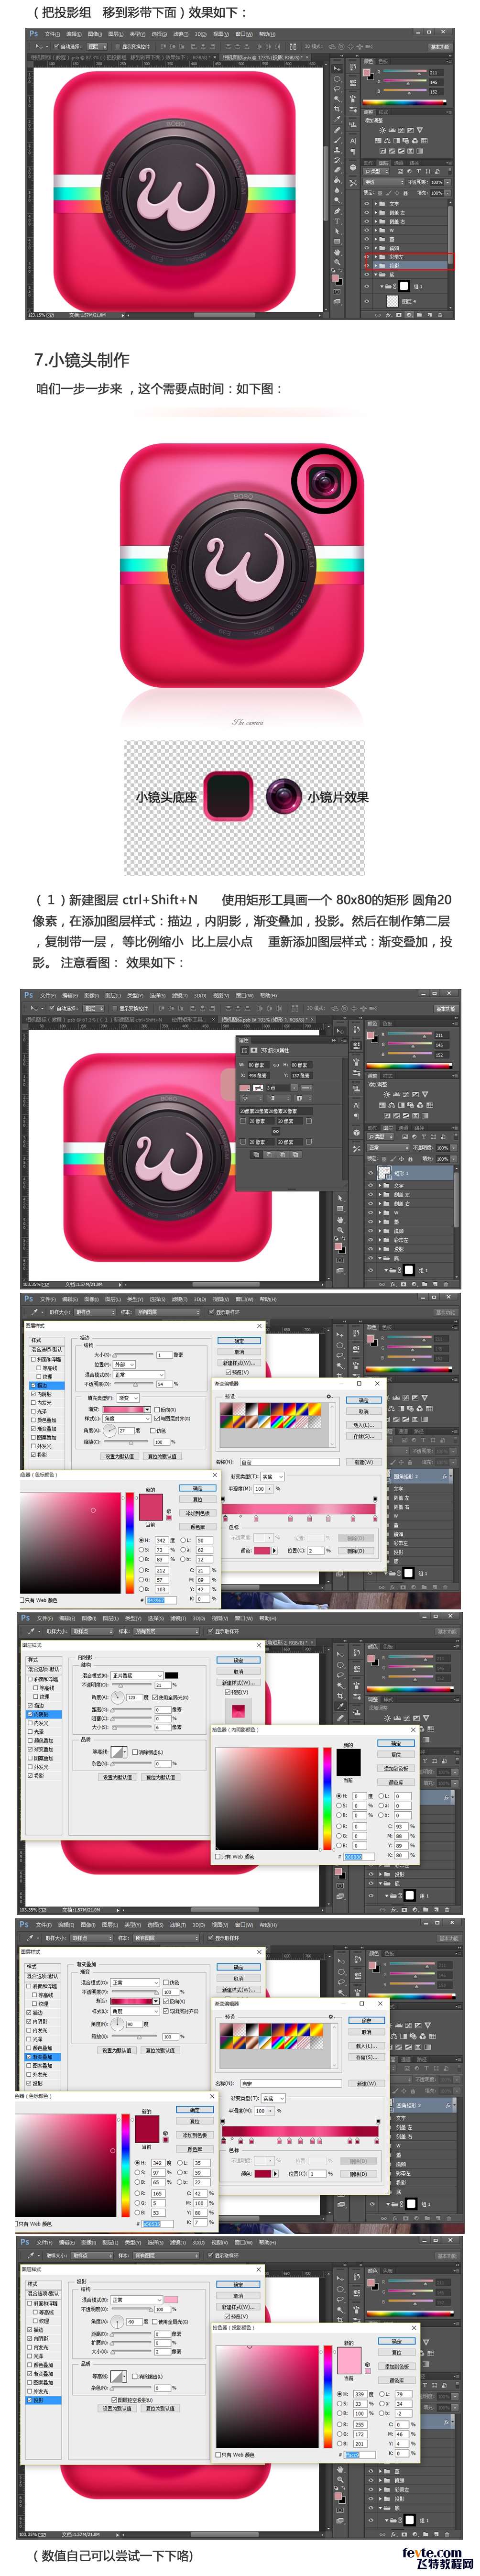Hide the 投影 layer group in topmost screenshot

point(367,266)
